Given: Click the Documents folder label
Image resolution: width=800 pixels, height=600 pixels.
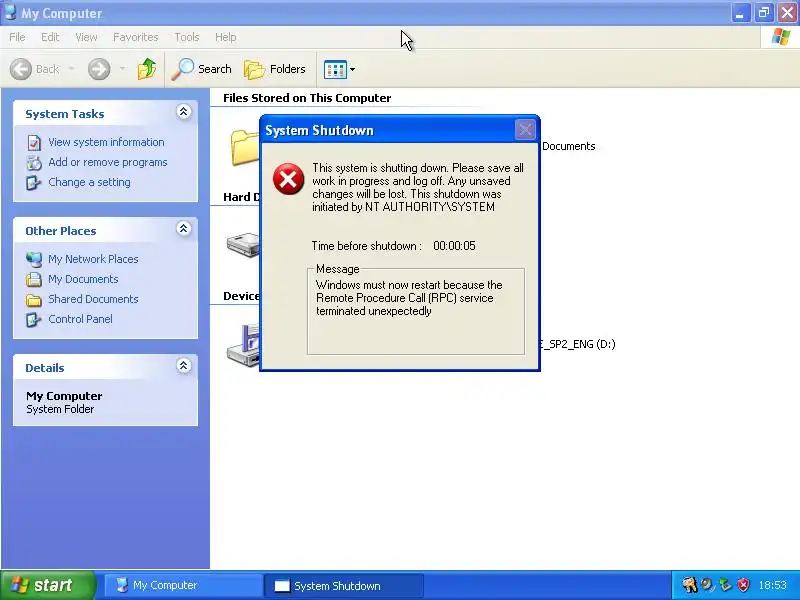Looking at the screenshot, I should click(x=569, y=146).
